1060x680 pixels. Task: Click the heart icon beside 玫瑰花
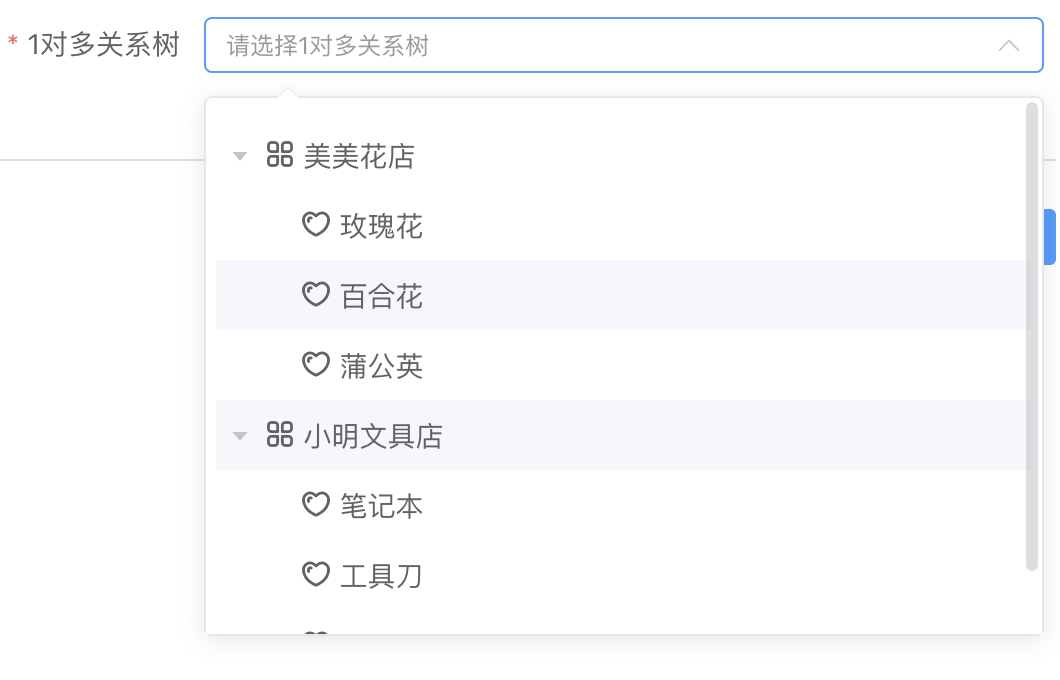[x=316, y=225]
